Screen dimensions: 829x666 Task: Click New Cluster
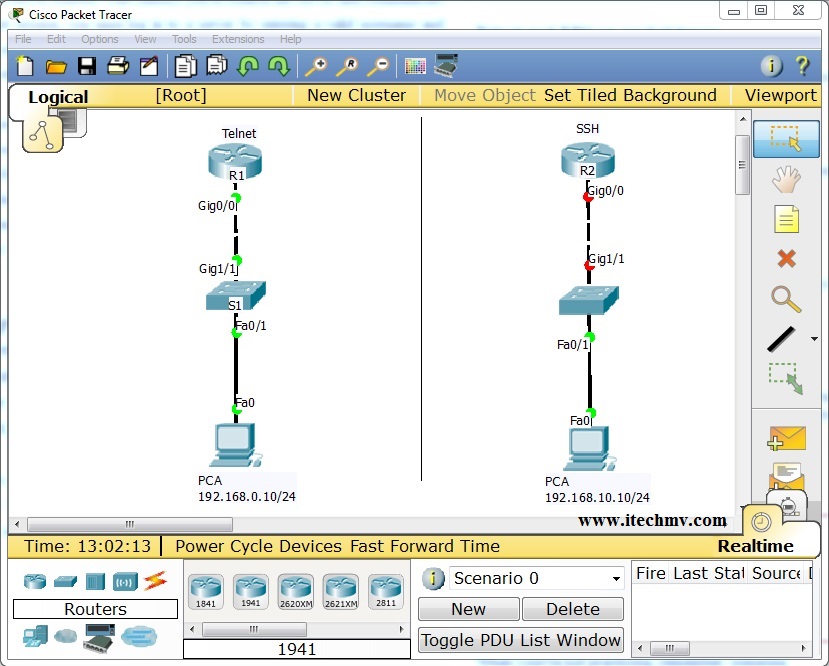point(357,95)
